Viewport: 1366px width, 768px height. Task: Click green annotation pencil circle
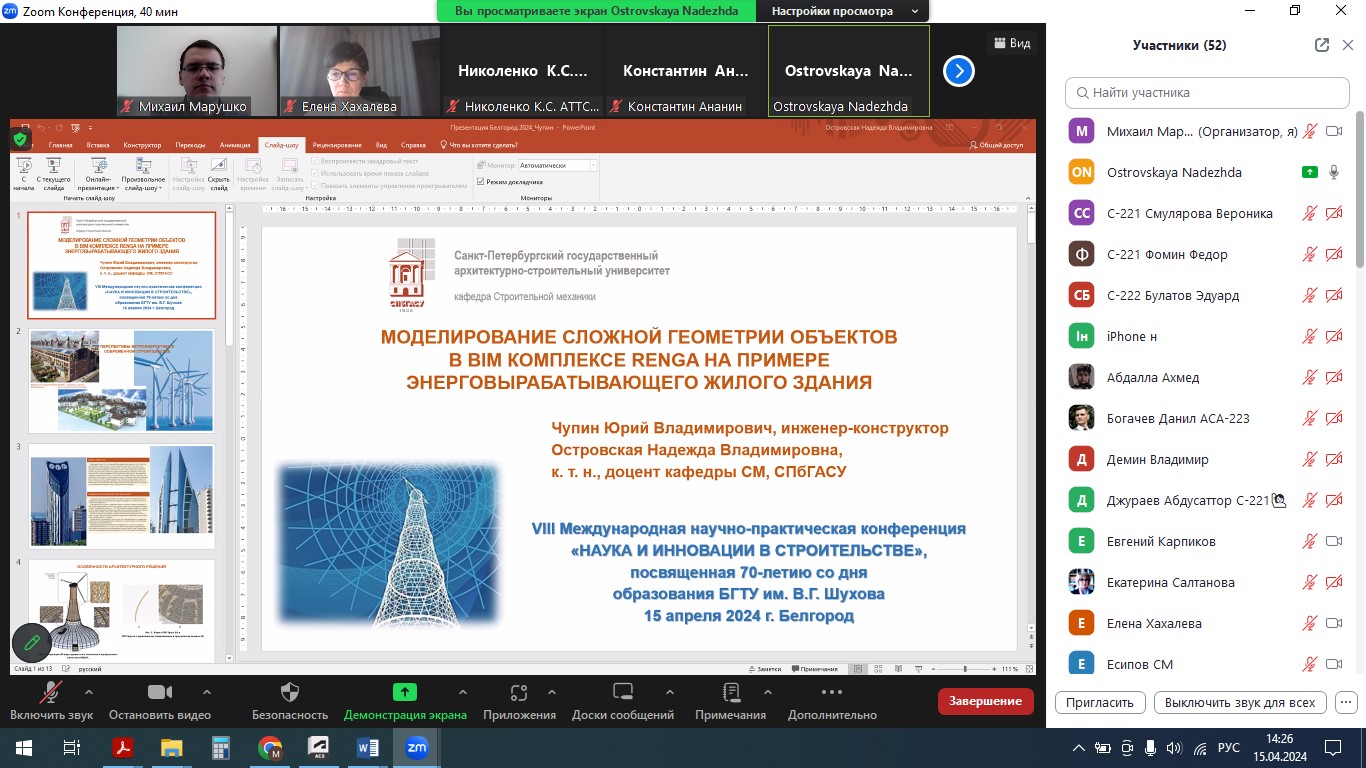click(x=31, y=642)
